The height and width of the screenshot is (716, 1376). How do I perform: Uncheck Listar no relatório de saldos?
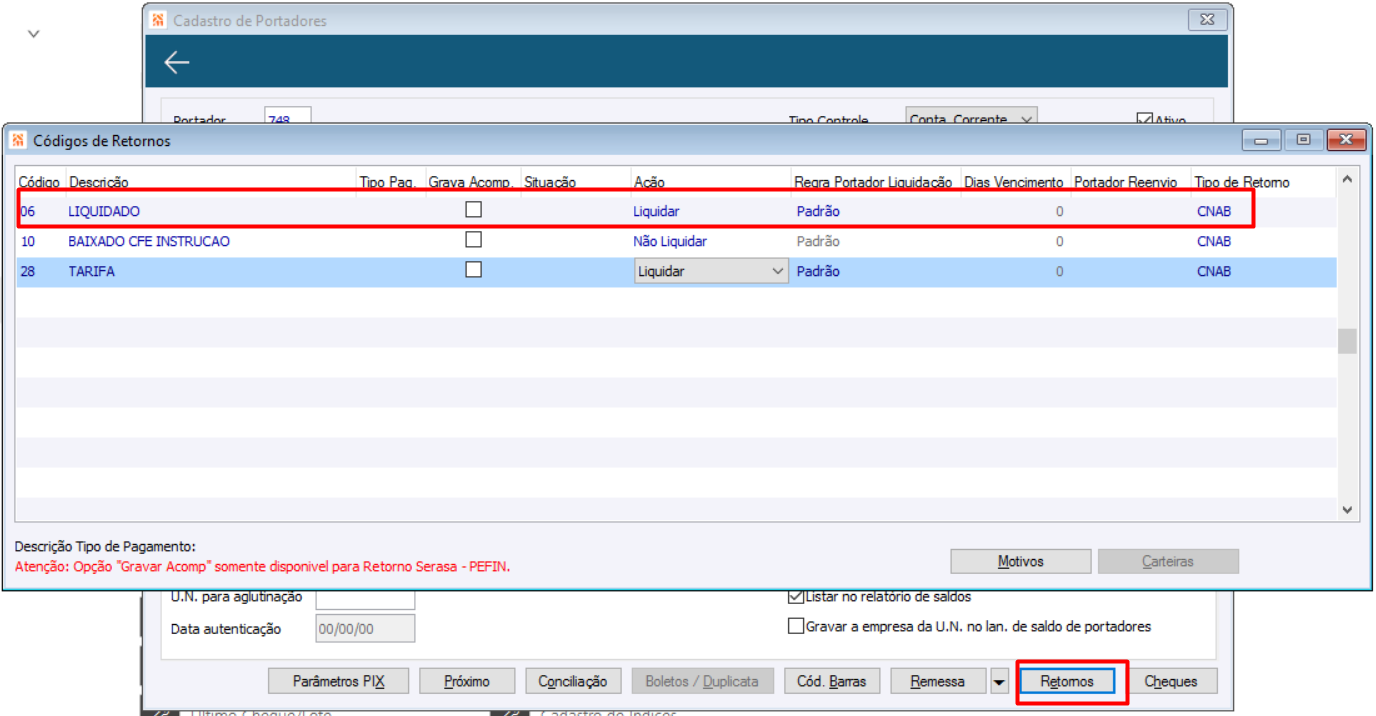796,597
